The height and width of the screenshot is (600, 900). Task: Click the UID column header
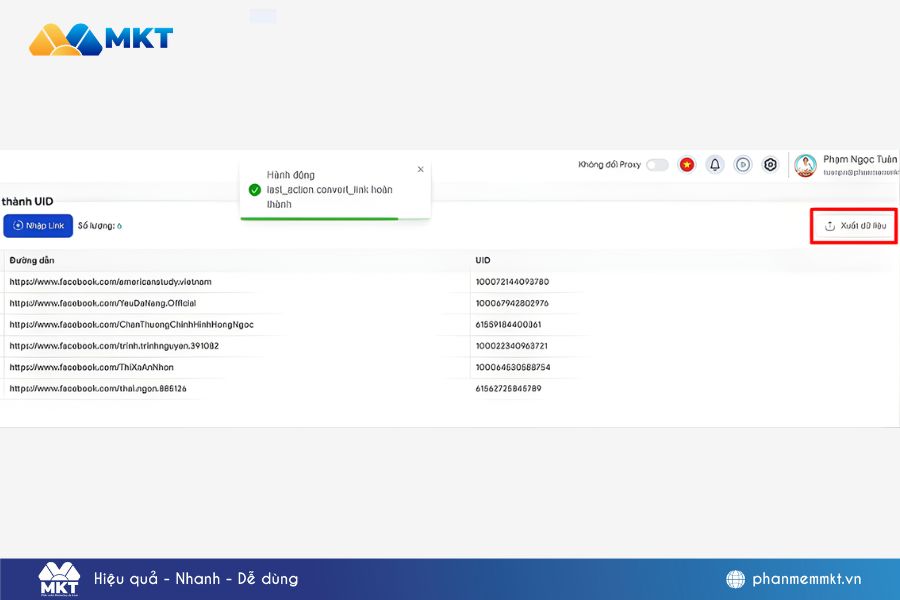click(483, 261)
